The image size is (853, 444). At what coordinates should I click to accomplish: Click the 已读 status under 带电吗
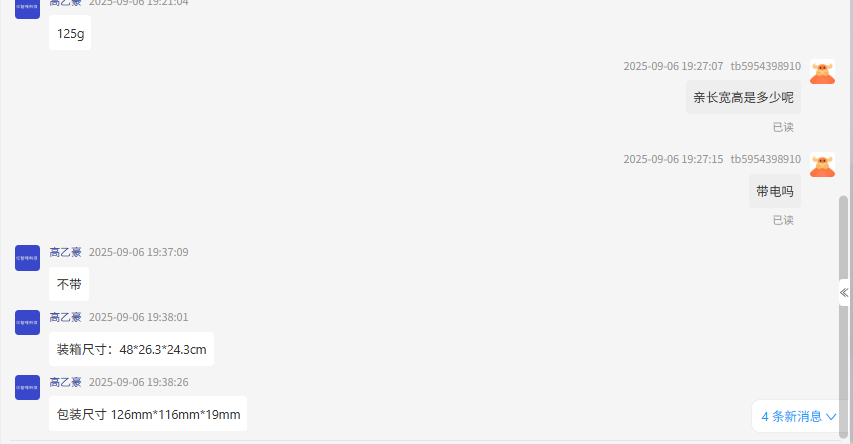783,220
